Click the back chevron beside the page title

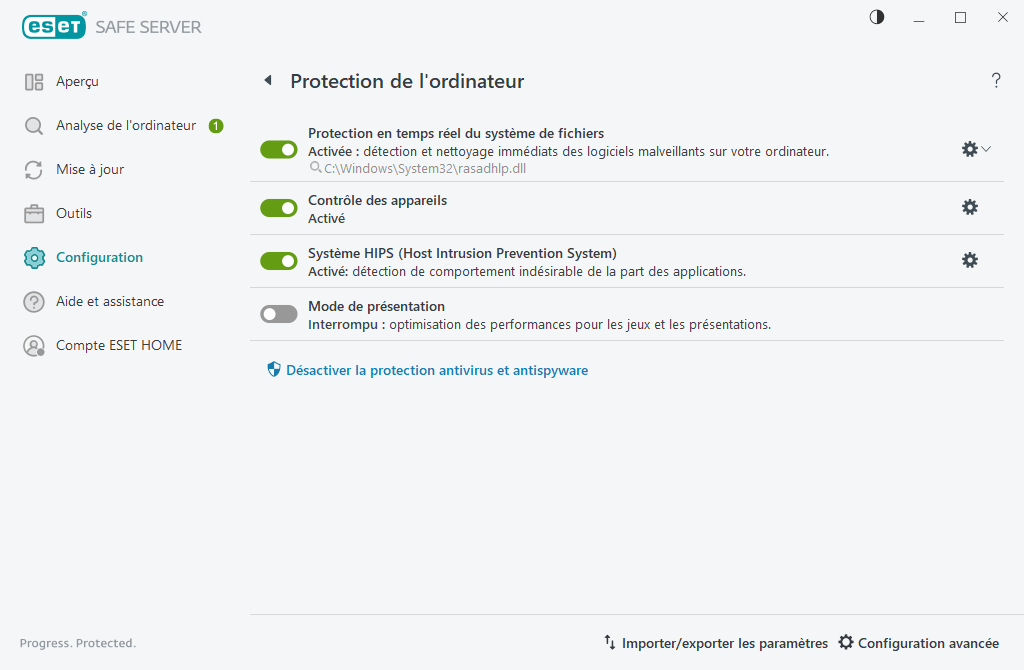pyautogui.click(x=267, y=80)
